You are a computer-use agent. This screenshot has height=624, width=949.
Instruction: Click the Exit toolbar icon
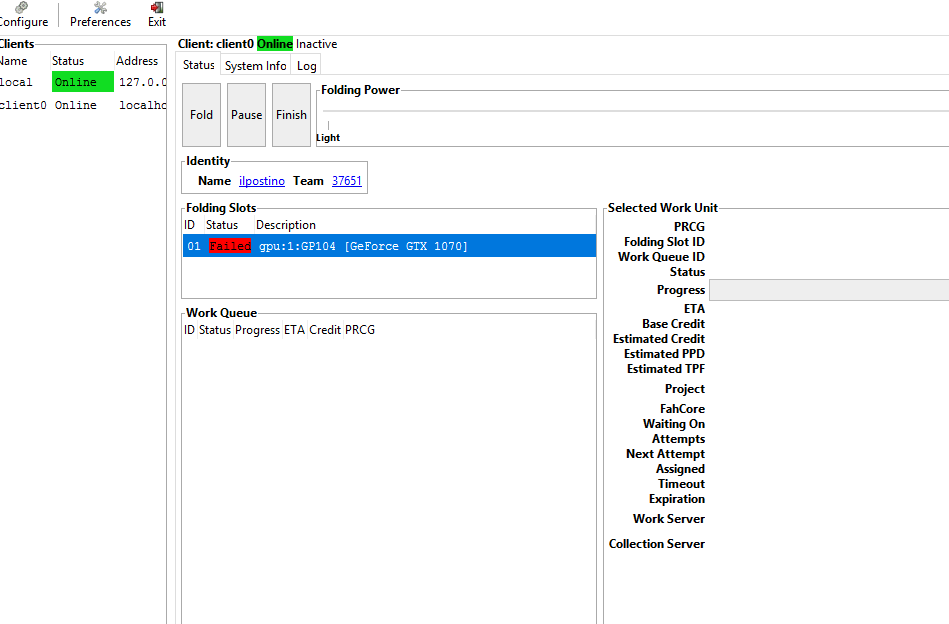click(157, 15)
